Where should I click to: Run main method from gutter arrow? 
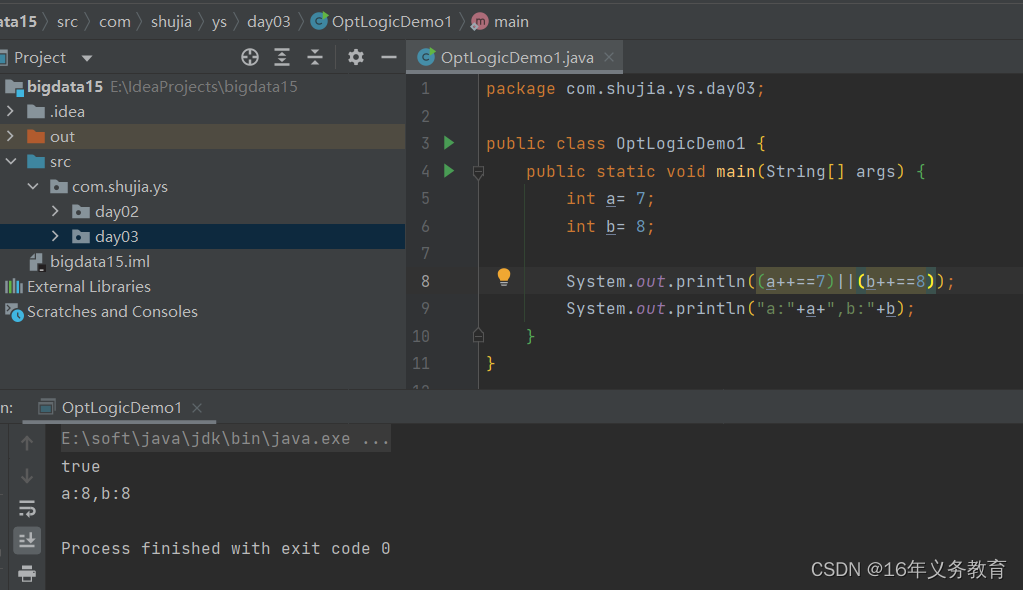tap(449, 171)
